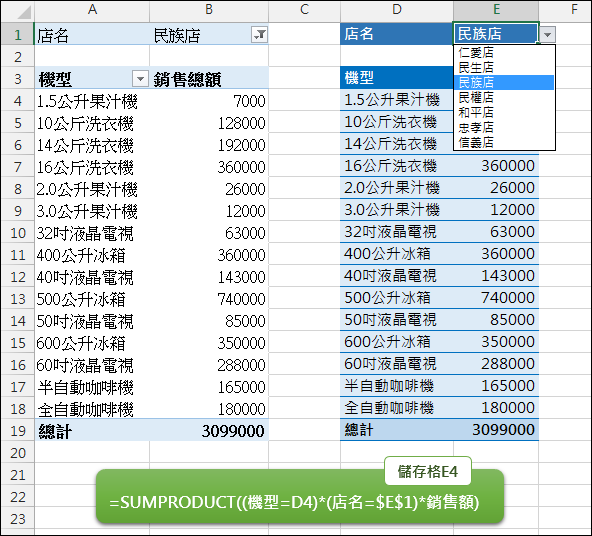The width and height of the screenshot is (592, 536).
Task: Choose 民權店 from the dropdown list
Action: 504,97
